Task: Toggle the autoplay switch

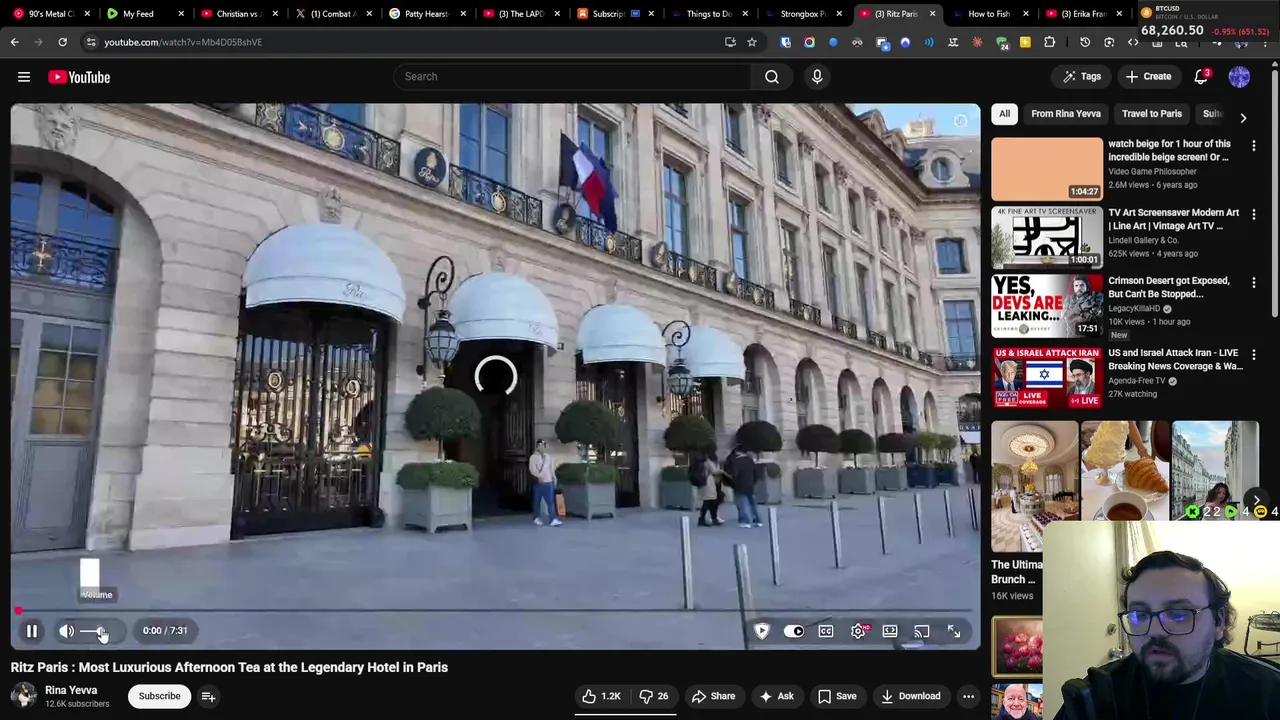Action: click(x=794, y=631)
